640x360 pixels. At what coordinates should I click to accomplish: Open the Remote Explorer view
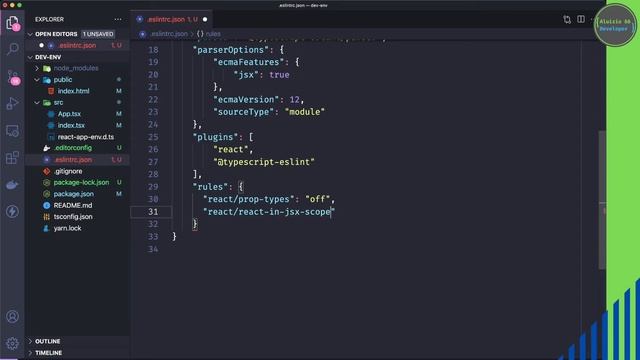[x=12, y=131]
